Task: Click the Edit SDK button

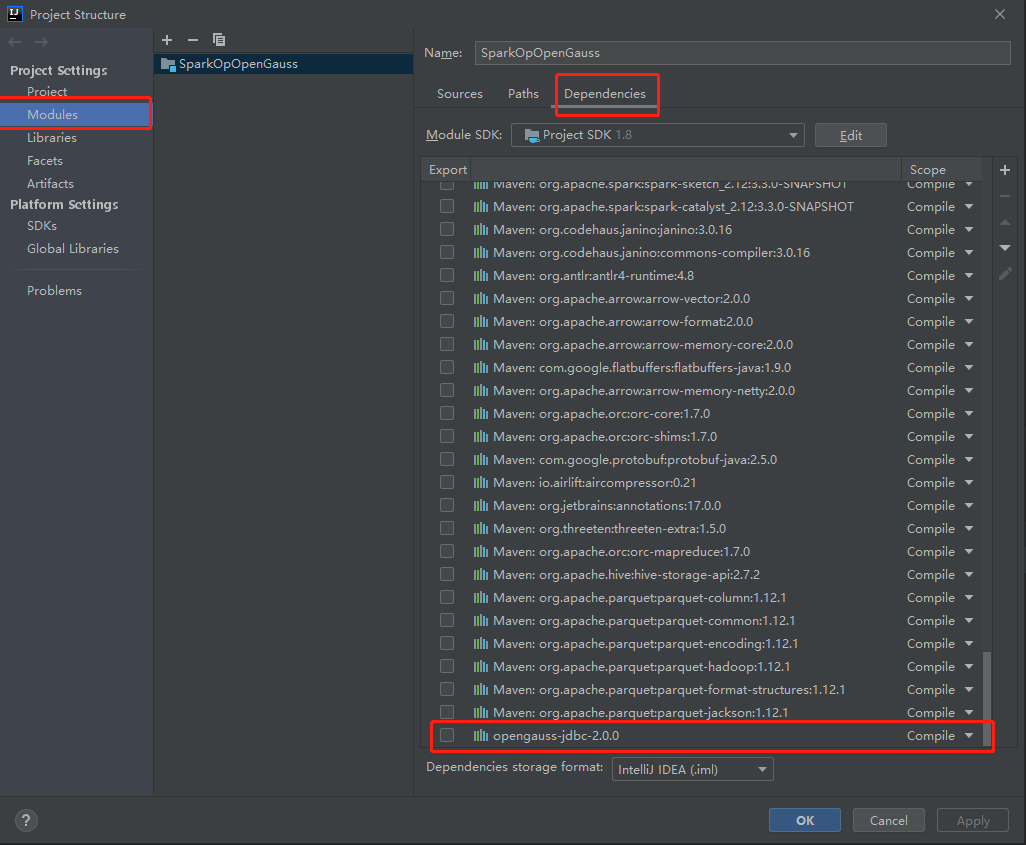Action: (x=851, y=135)
